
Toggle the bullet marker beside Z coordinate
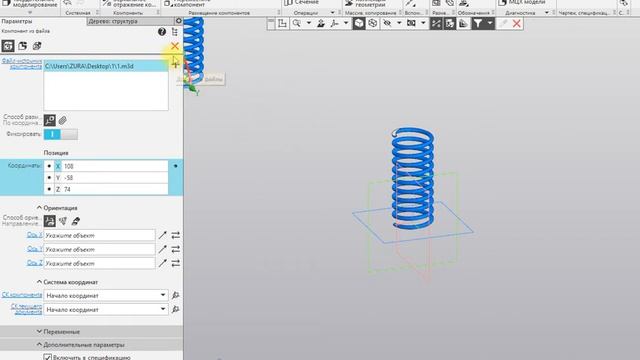coord(49,189)
